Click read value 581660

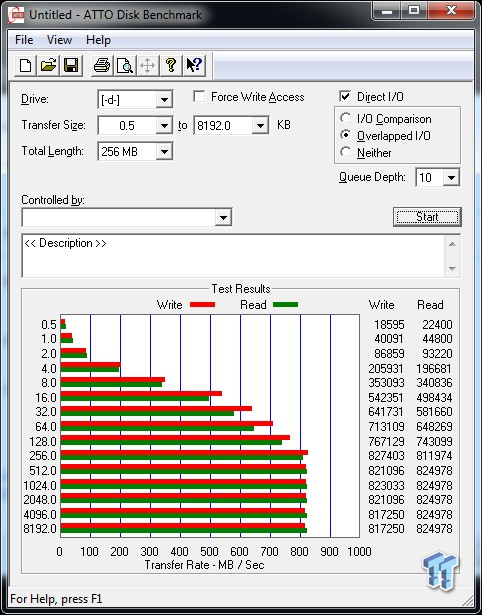pos(435,412)
